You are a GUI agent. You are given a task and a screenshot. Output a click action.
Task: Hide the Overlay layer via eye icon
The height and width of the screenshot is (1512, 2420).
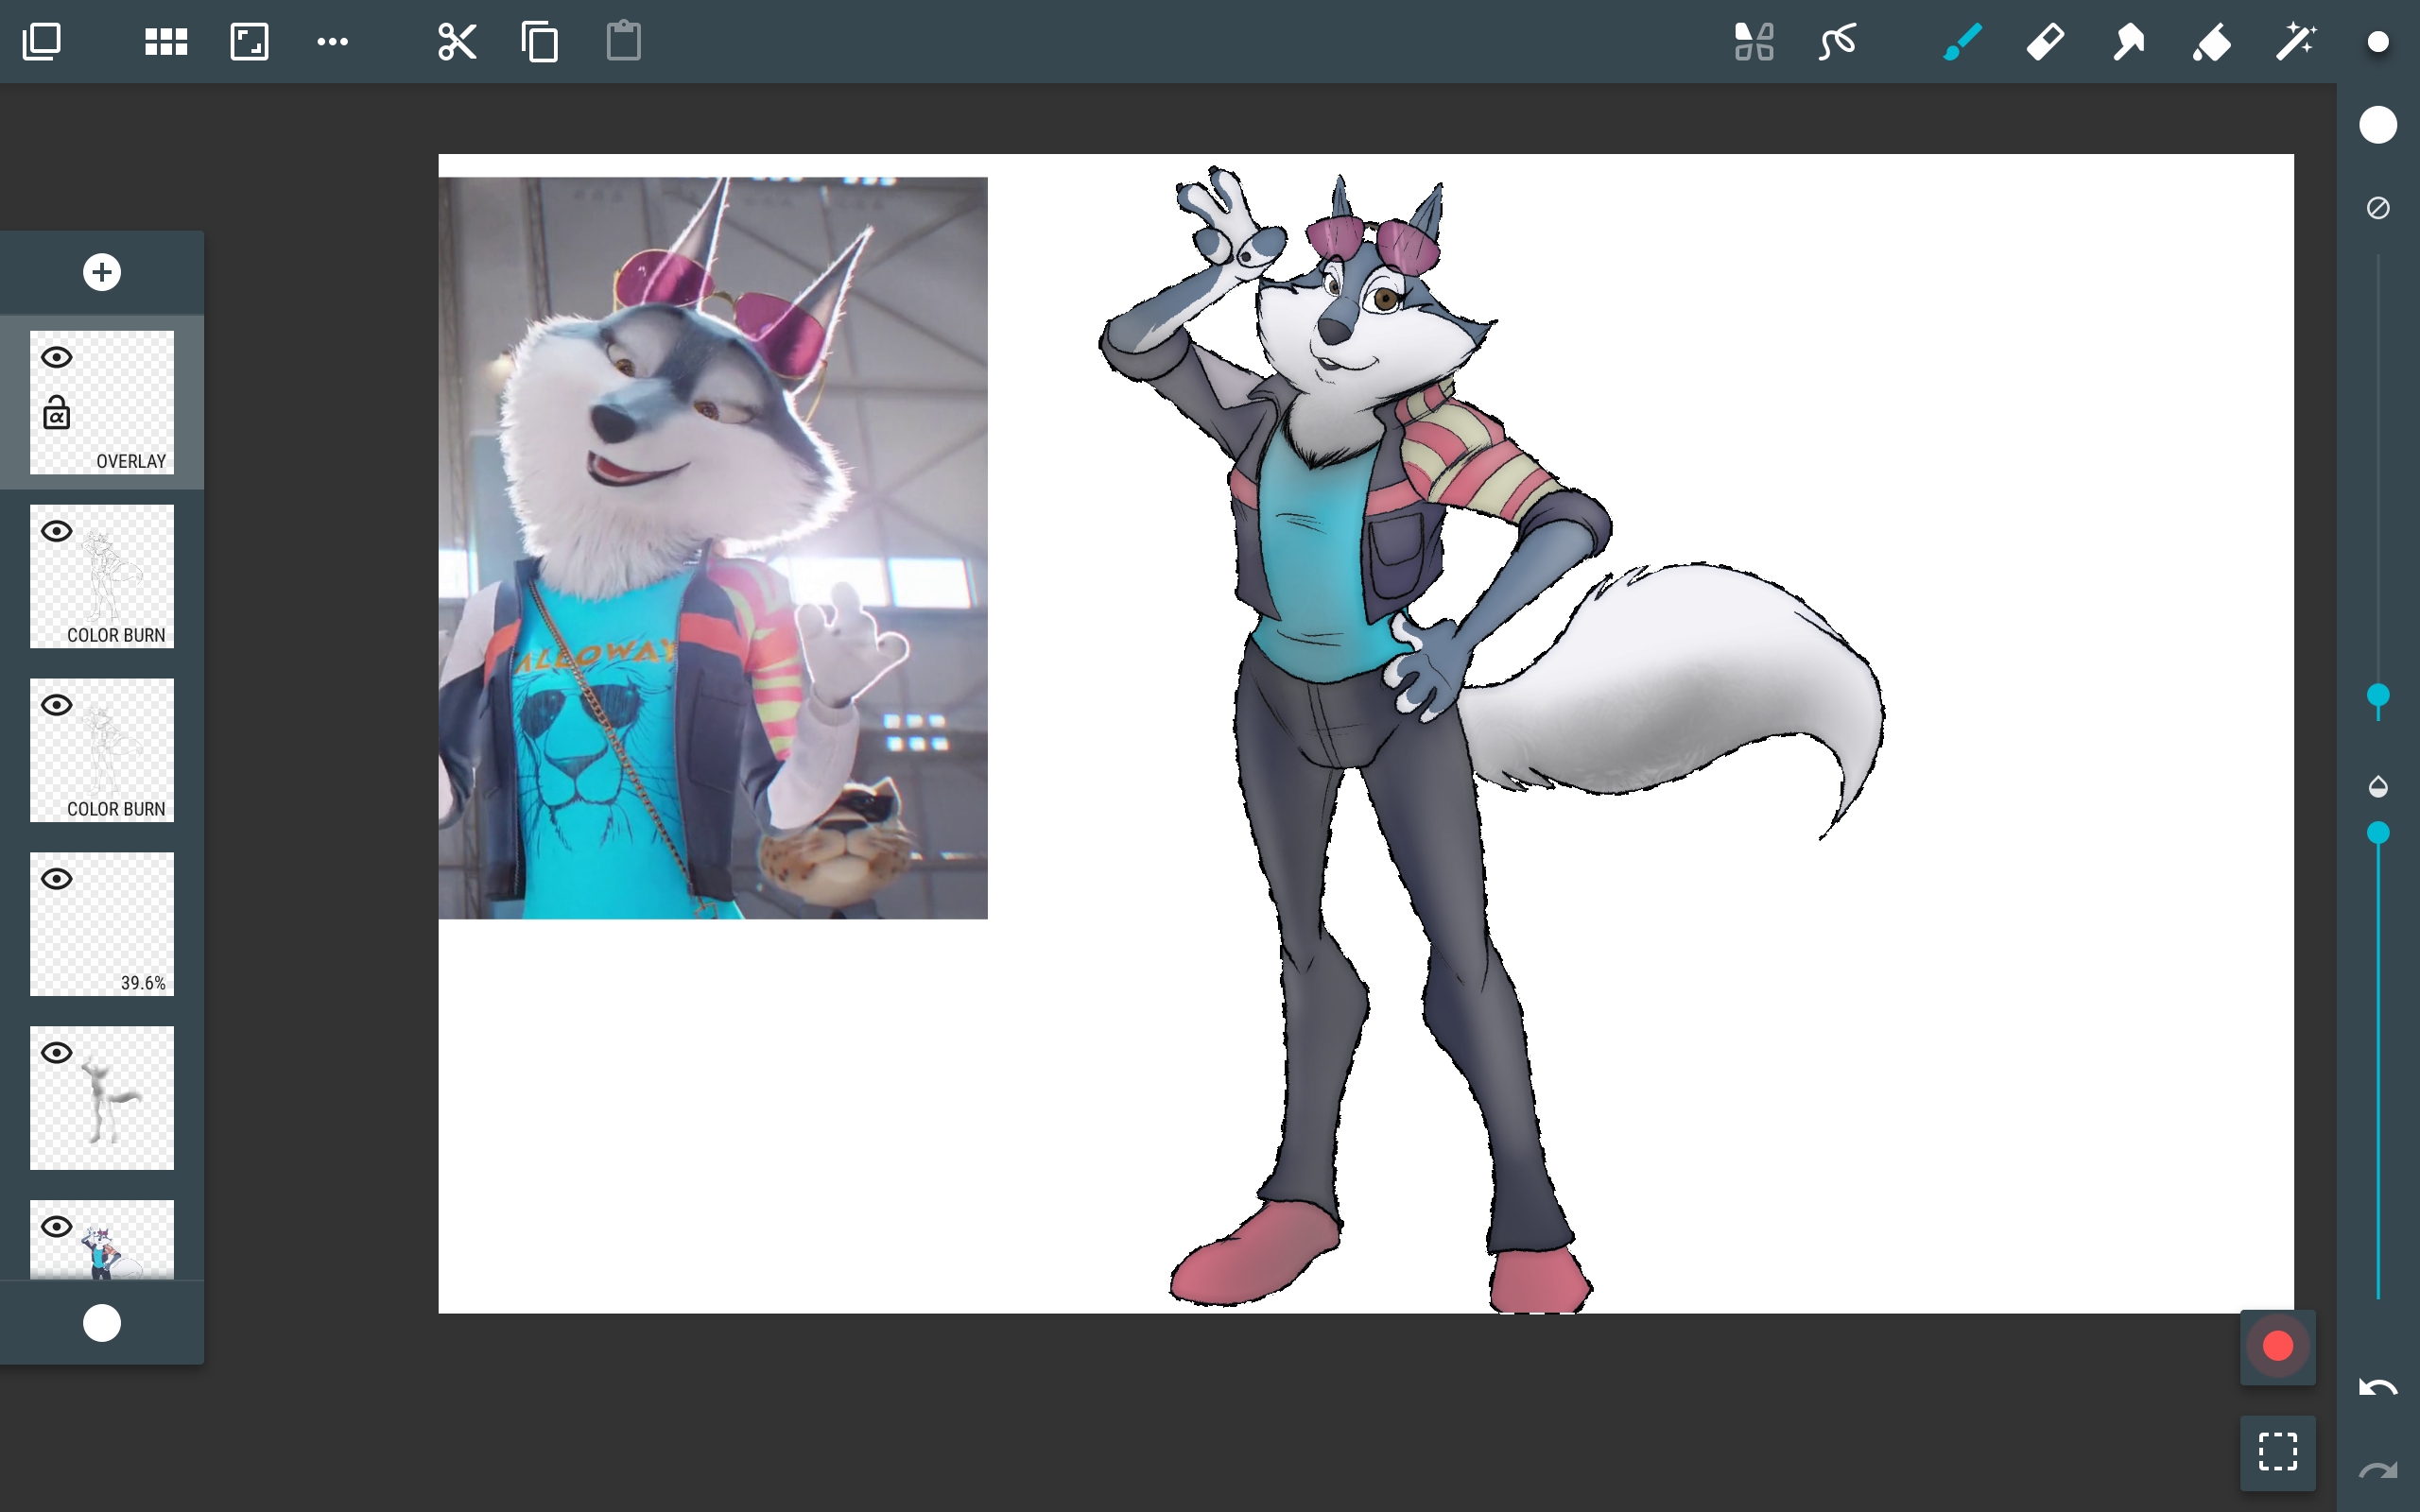point(57,357)
